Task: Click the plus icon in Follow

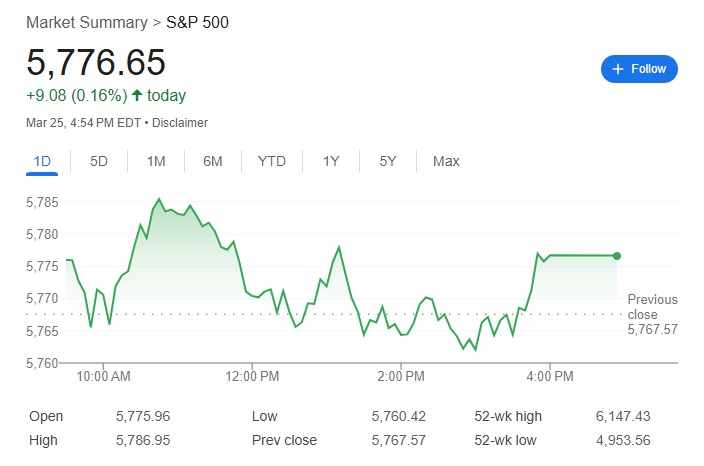Action: pos(618,69)
